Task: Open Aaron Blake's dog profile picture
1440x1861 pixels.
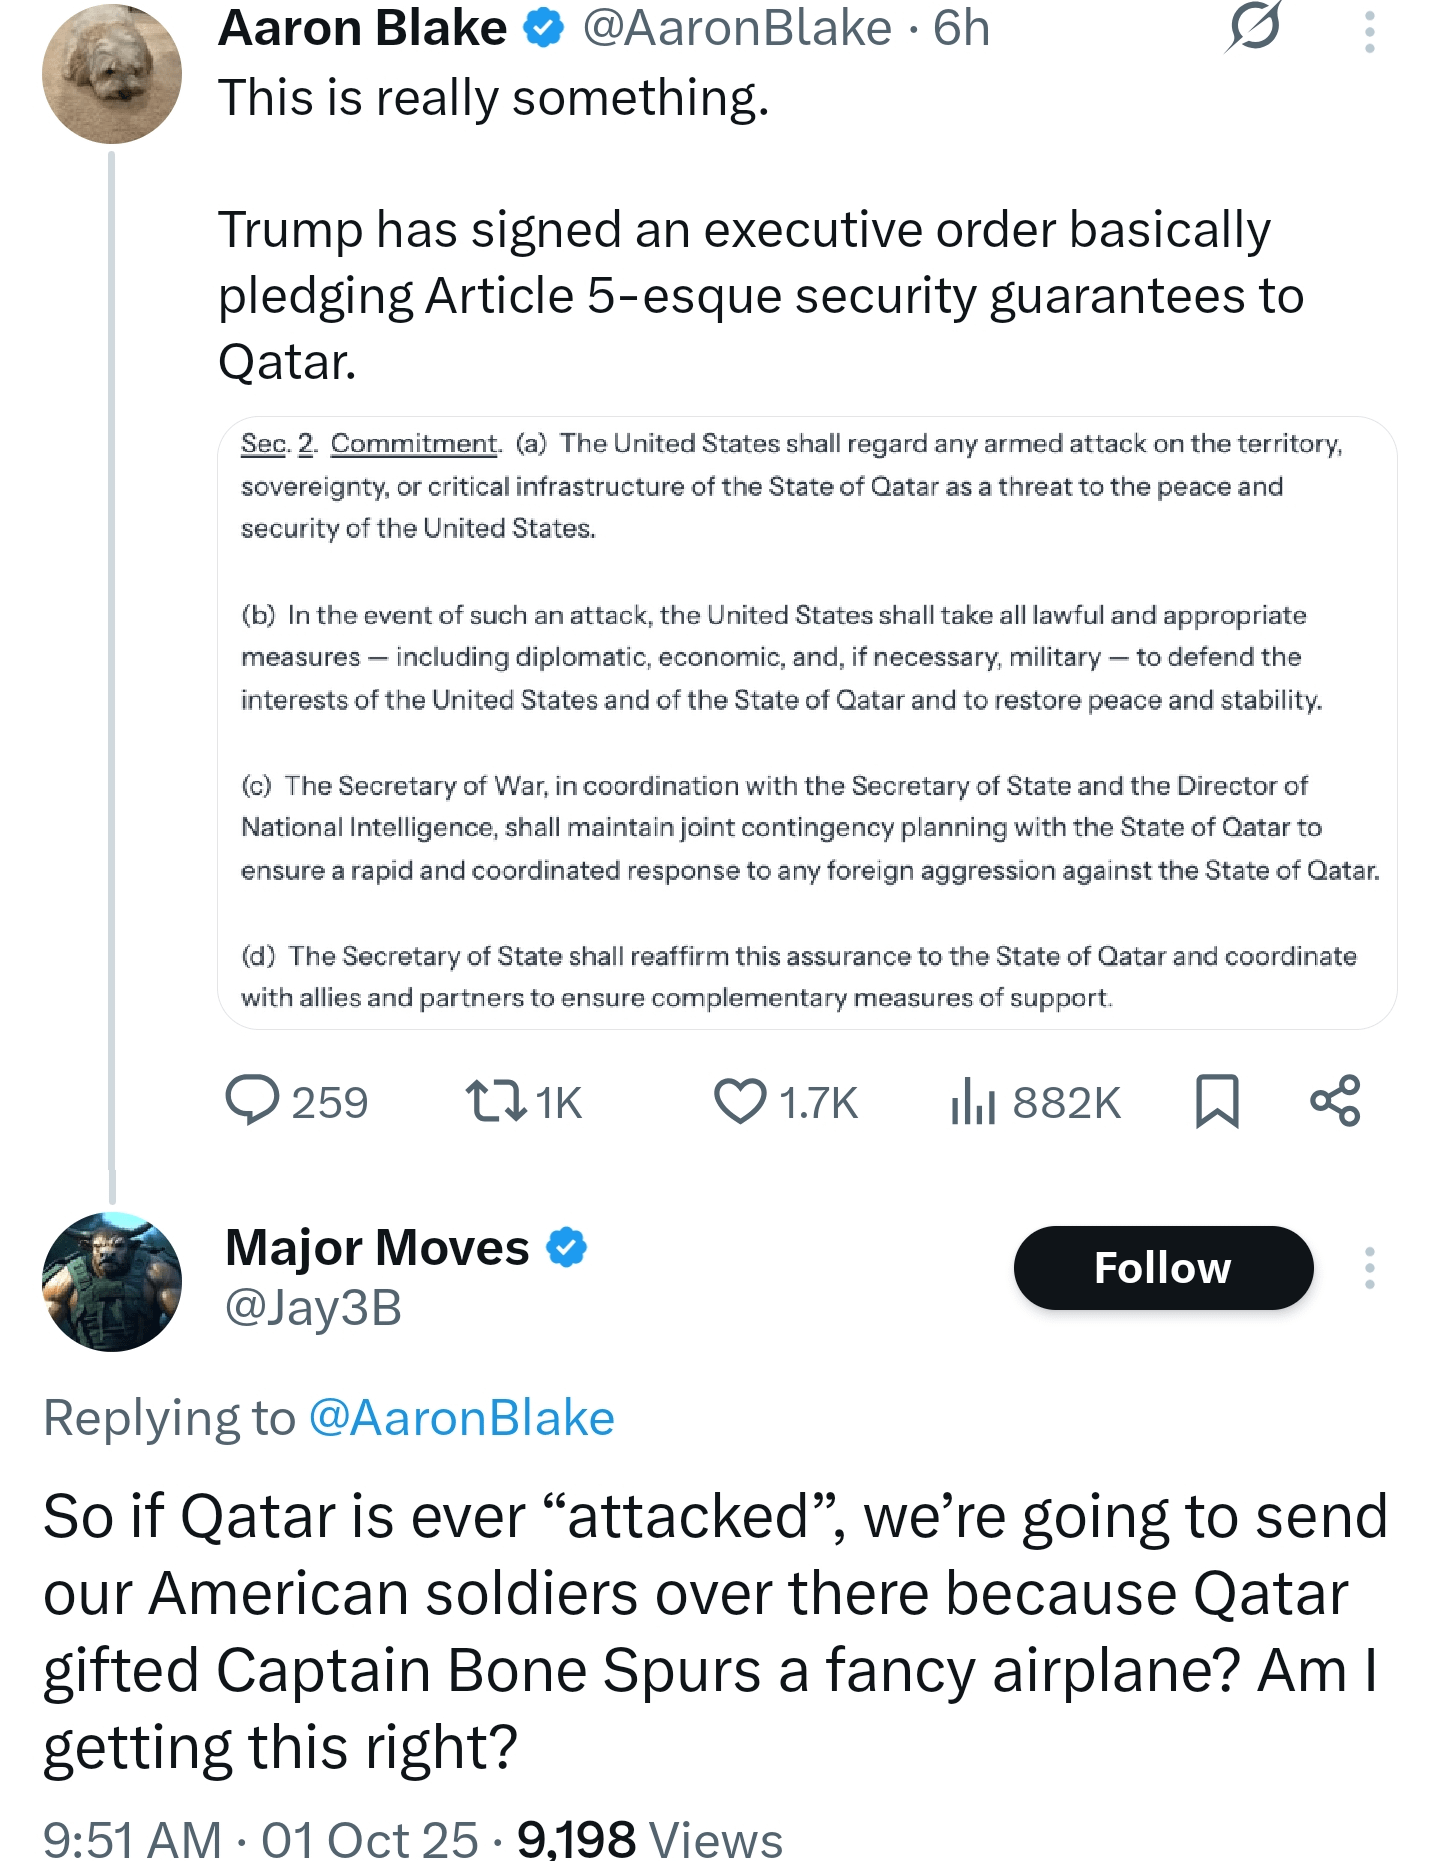Action: point(111,74)
